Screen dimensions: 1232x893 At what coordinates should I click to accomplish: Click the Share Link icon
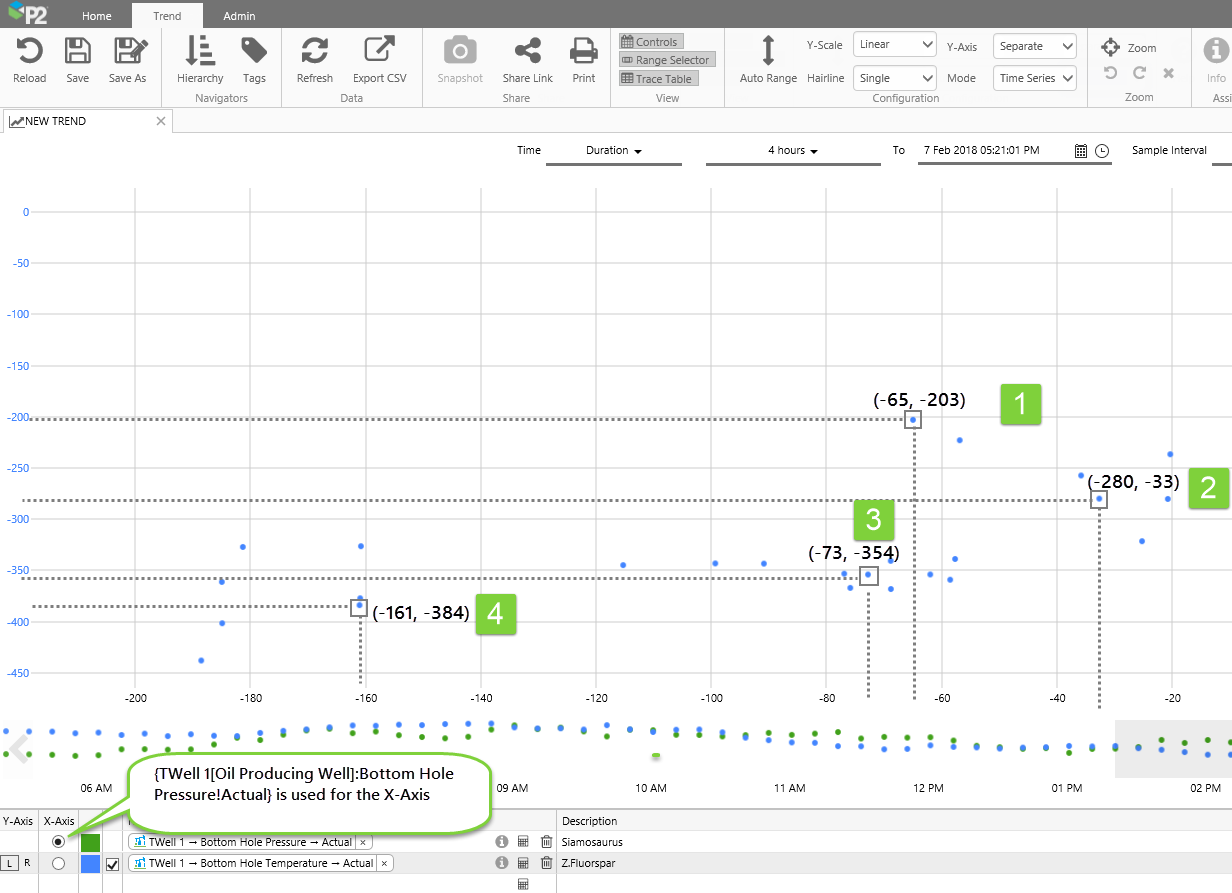(x=527, y=52)
